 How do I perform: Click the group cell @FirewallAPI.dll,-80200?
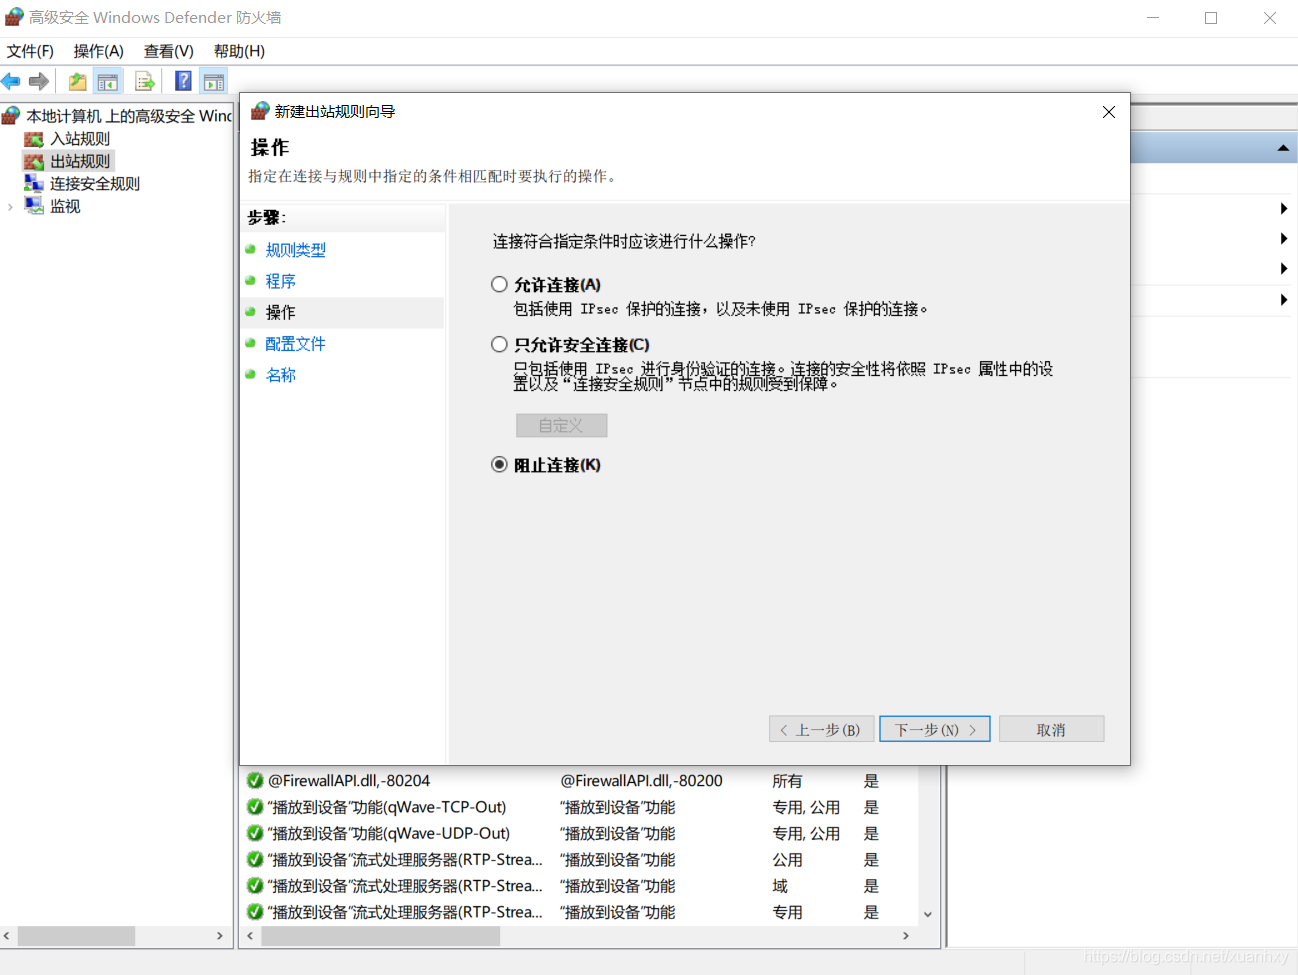(x=641, y=781)
